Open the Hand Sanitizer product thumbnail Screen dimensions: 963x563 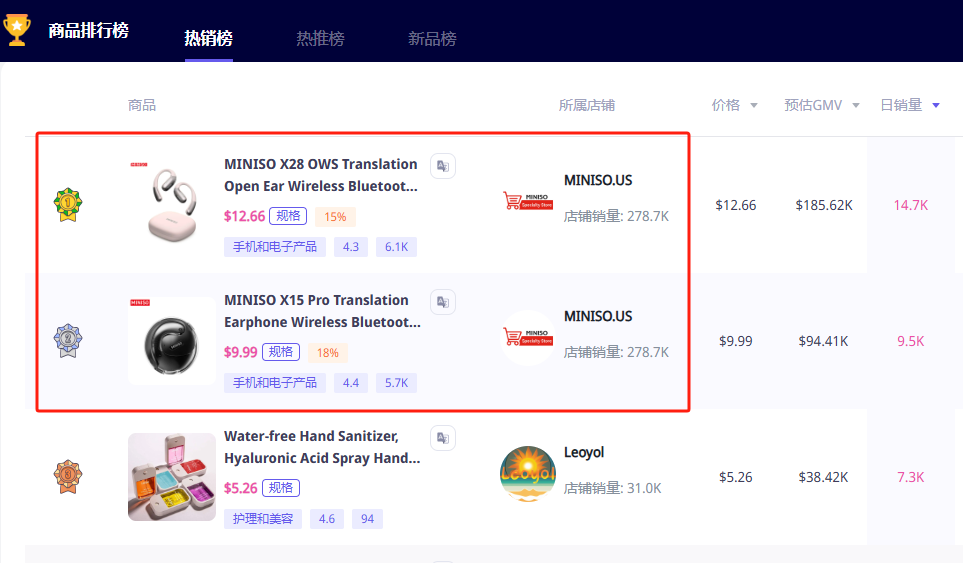[x=172, y=477]
